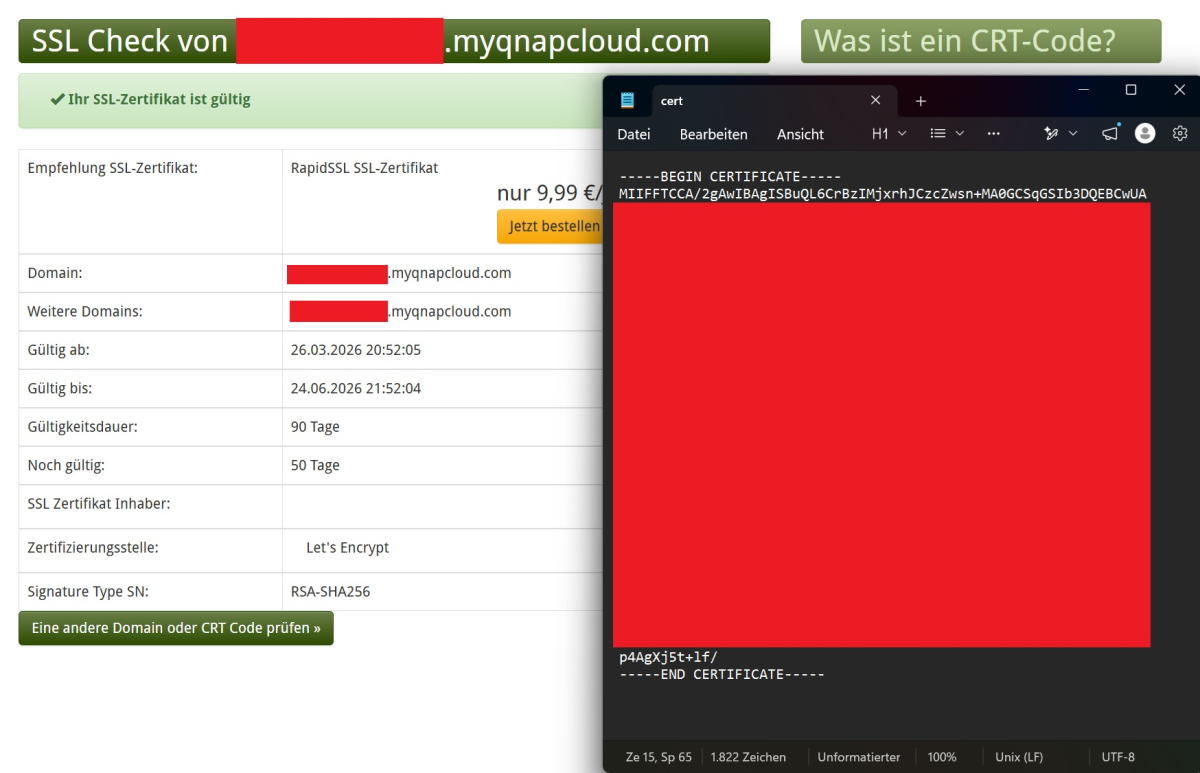Click the Unformatiert status bar entry
The height and width of the screenshot is (773, 1200).
click(x=859, y=757)
